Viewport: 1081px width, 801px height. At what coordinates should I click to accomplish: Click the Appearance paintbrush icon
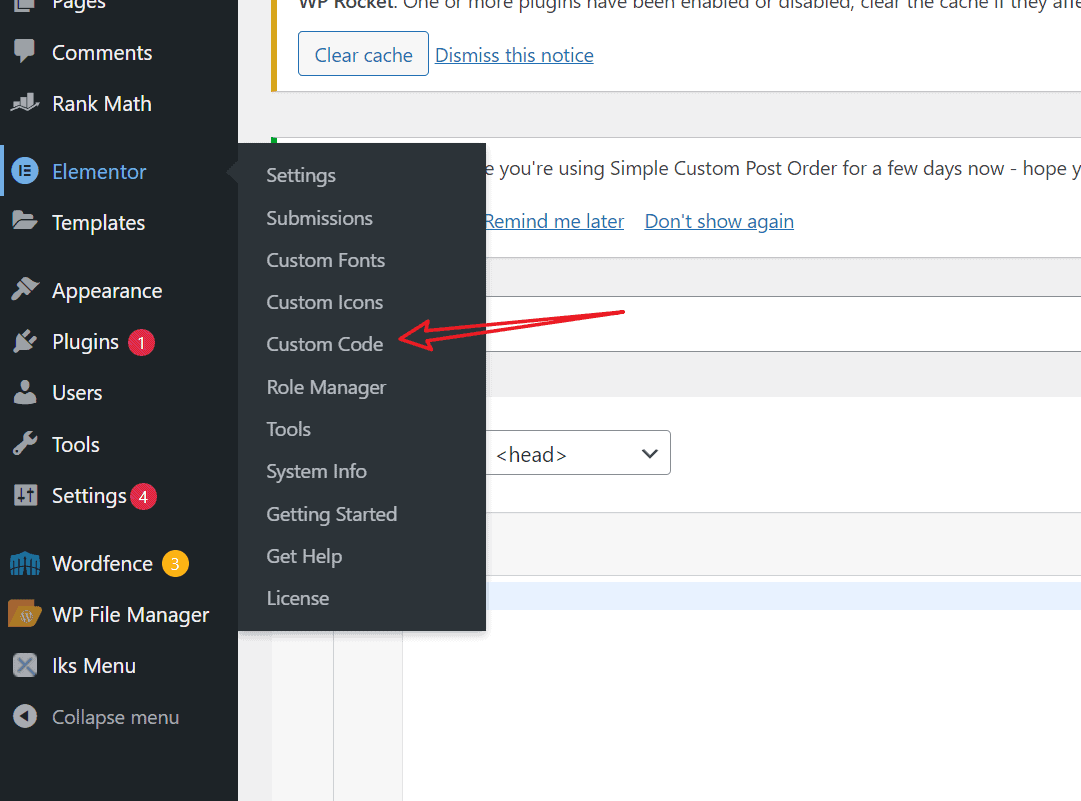coord(27,290)
